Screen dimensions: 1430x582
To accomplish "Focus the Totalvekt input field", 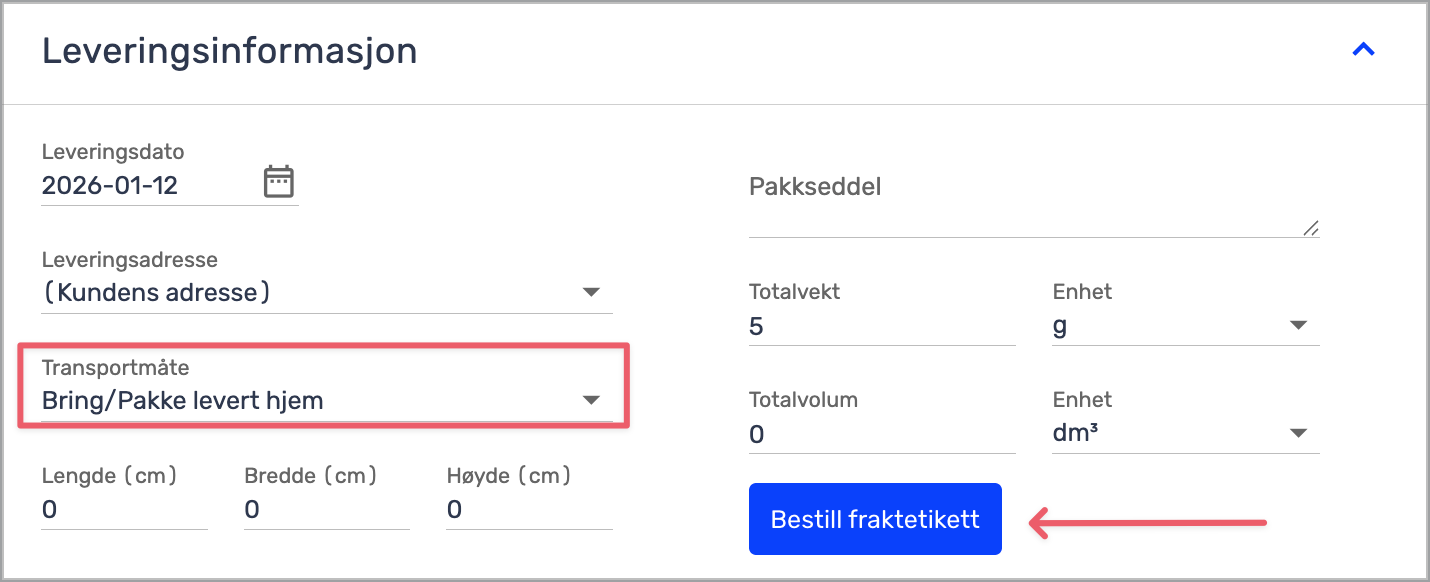I will pyautogui.click(x=880, y=326).
